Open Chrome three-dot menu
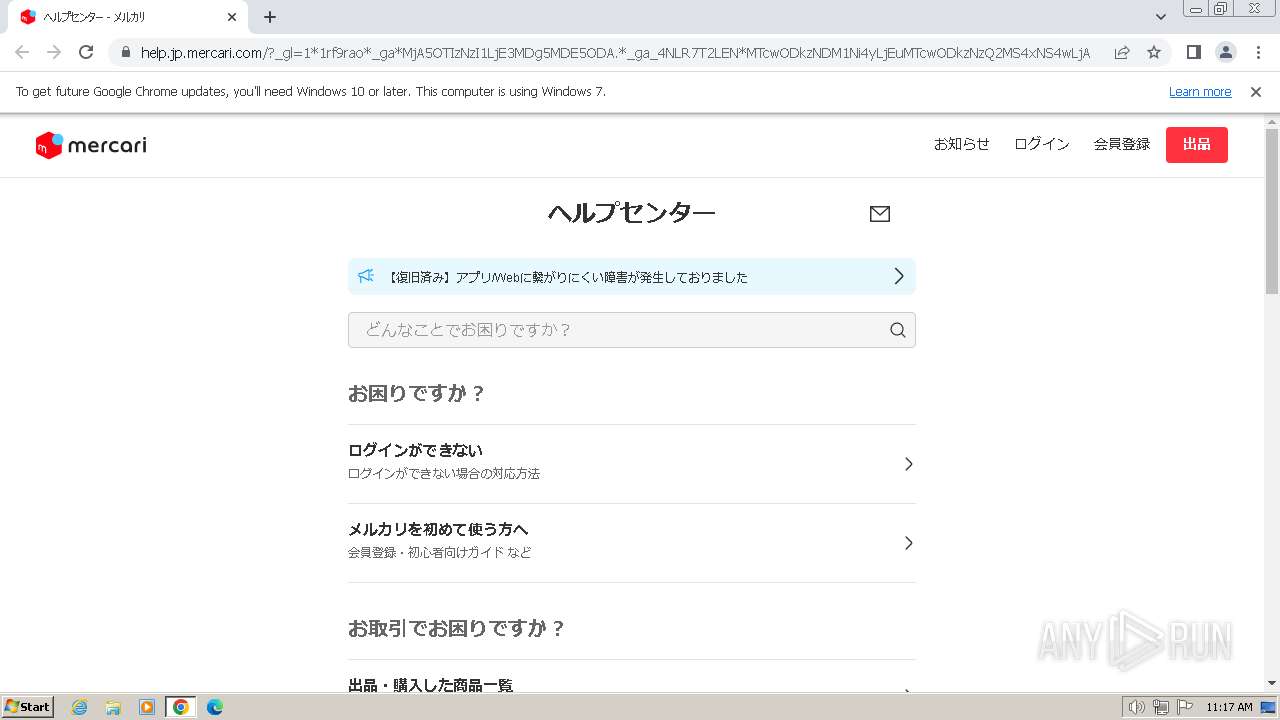This screenshot has width=1280, height=720. tap(1258, 52)
